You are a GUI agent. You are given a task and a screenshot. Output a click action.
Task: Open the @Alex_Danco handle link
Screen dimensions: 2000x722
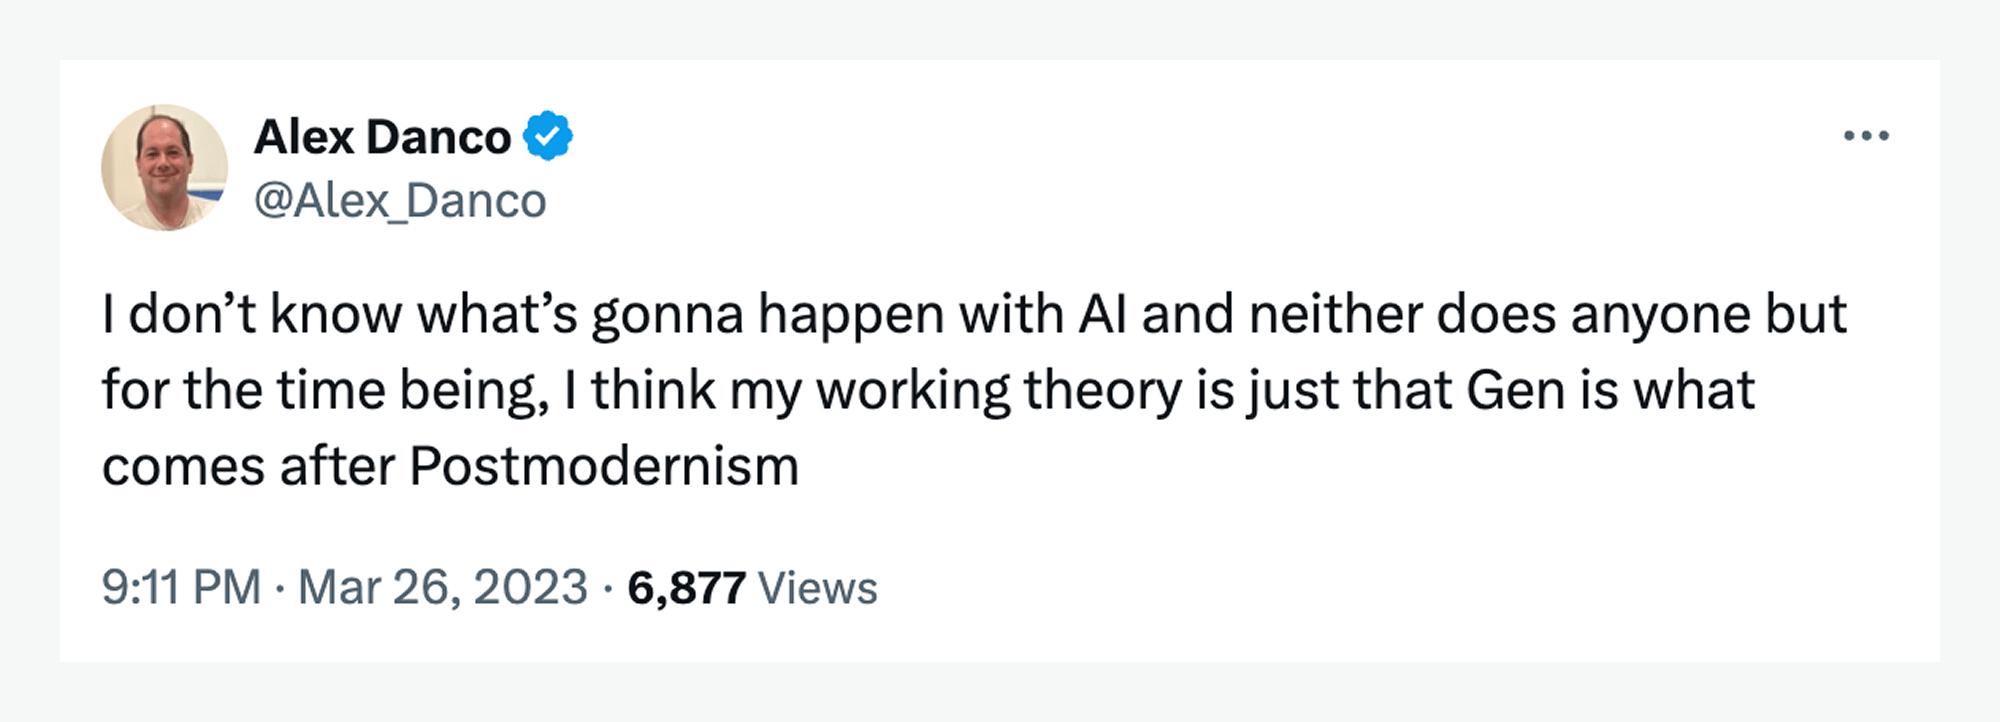(400, 201)
